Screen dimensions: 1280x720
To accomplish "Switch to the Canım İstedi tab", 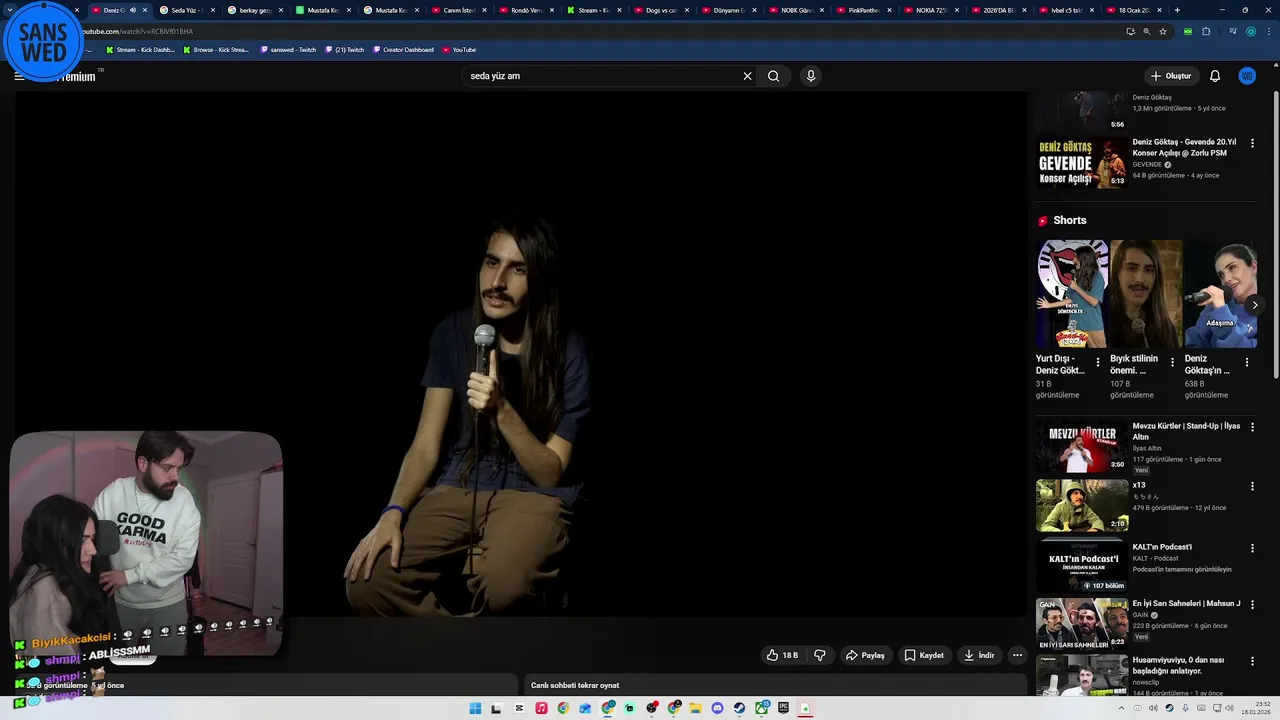I will point(459,10).
